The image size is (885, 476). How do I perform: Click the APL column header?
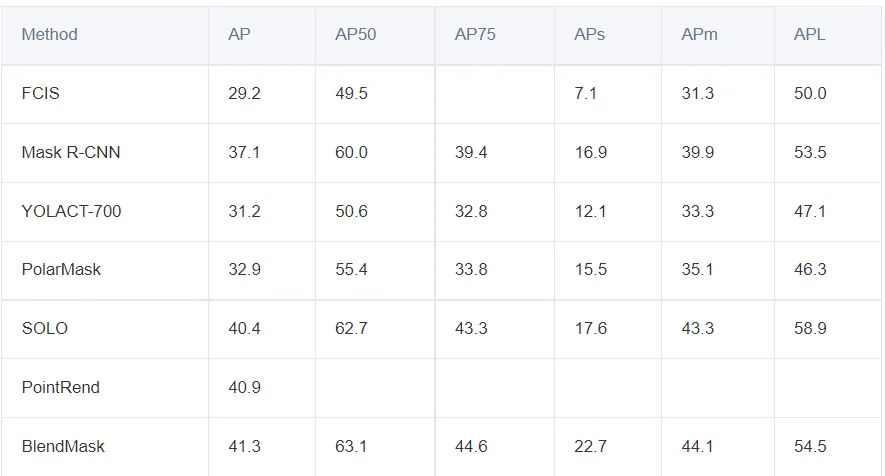click(810, 35)
